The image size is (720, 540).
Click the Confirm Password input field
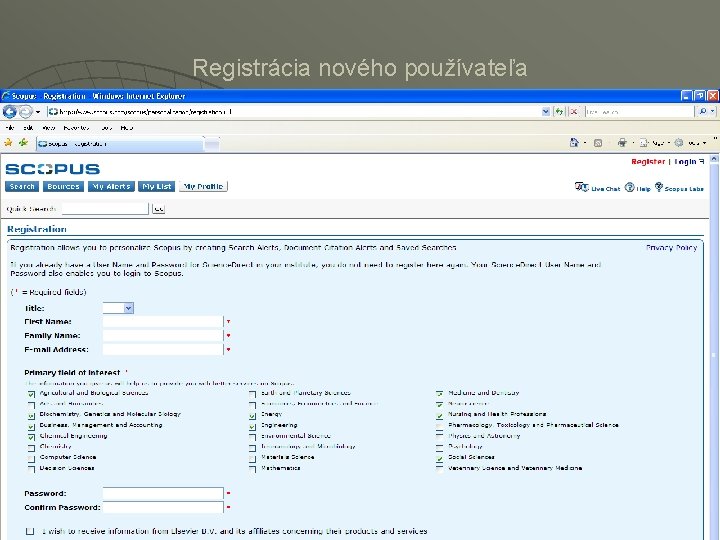(x=163, y=507)
